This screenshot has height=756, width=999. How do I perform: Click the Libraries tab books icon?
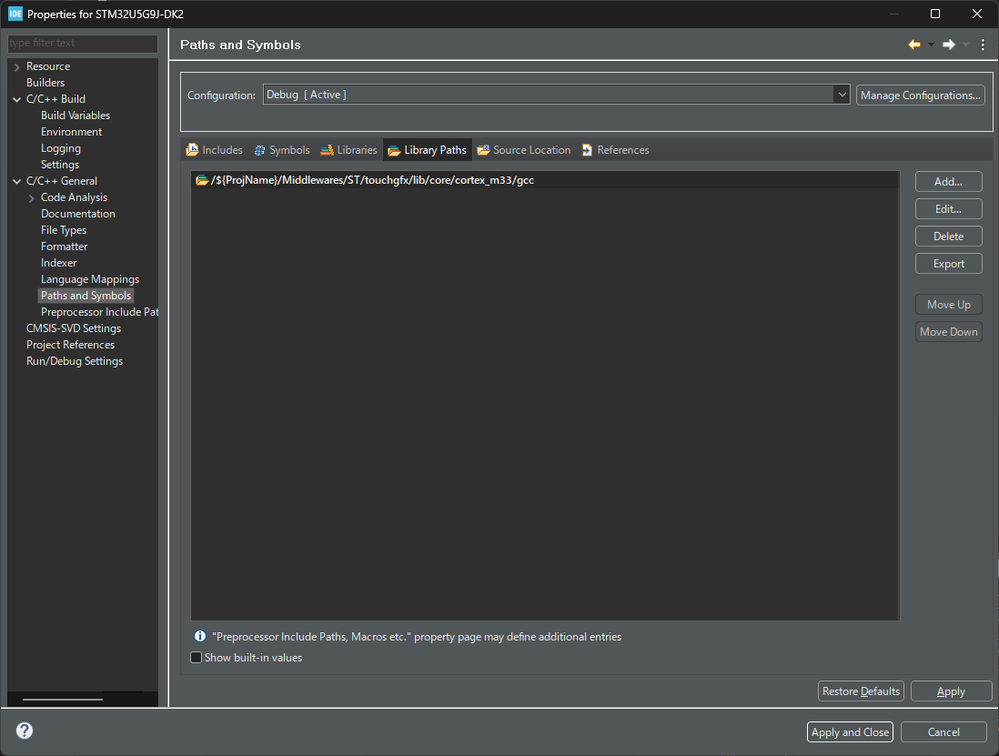click(327, 150)
